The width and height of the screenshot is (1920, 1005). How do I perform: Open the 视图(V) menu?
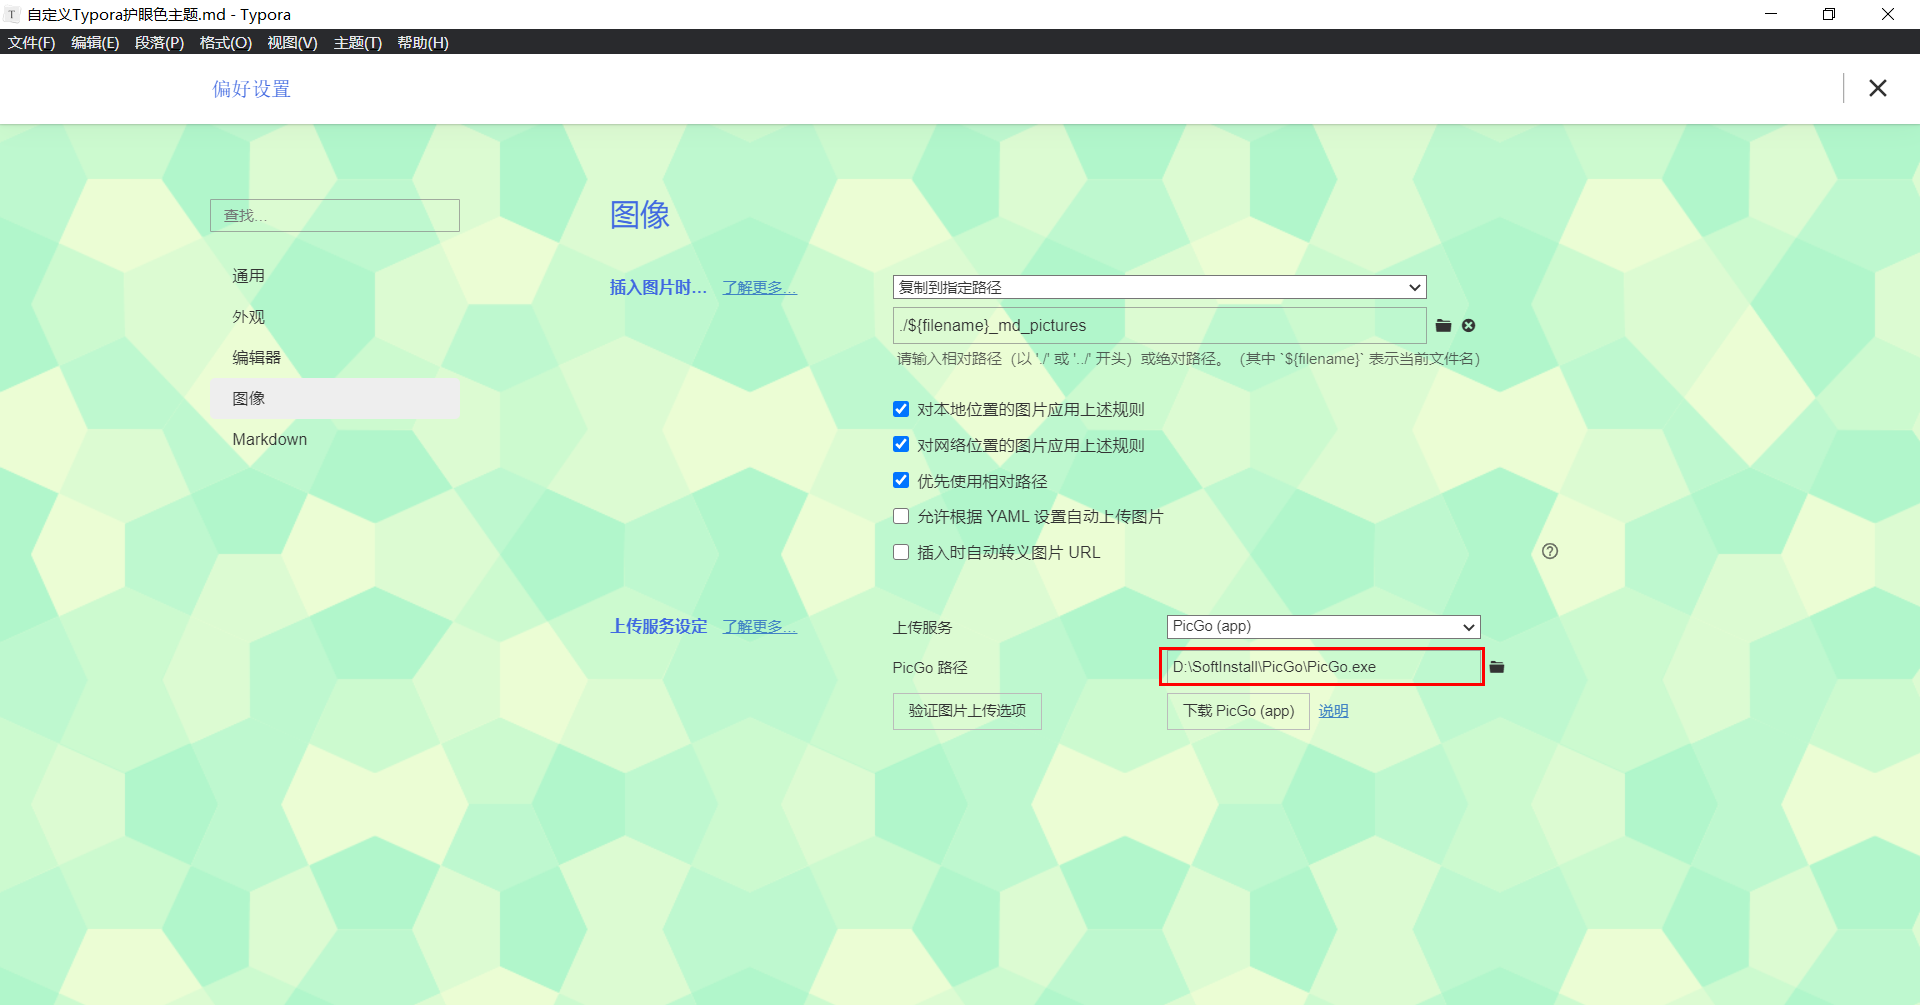coord(292,42)
